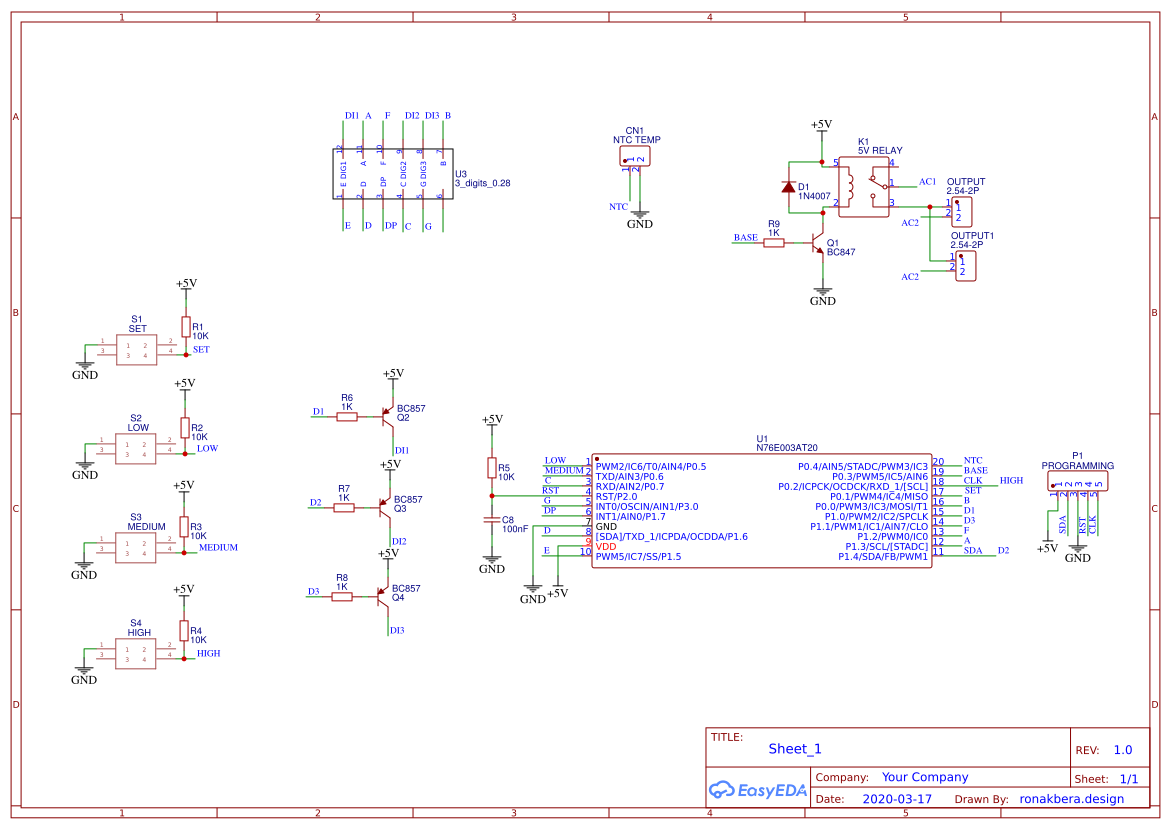Select the Sheet_1 title text
1172x829 pixels.
(x=793, y=748)
